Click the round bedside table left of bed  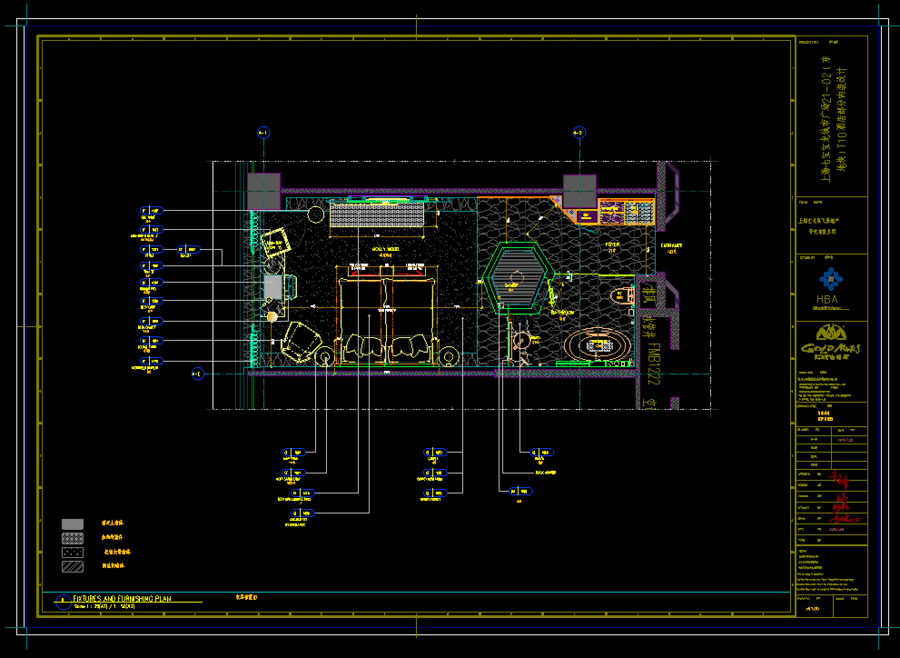tap(325, 357)
